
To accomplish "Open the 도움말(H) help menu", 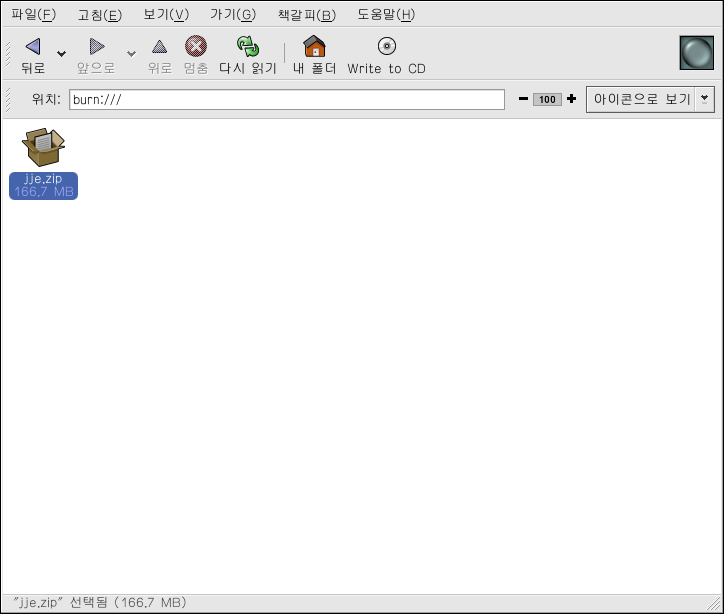I will [386, 14].
